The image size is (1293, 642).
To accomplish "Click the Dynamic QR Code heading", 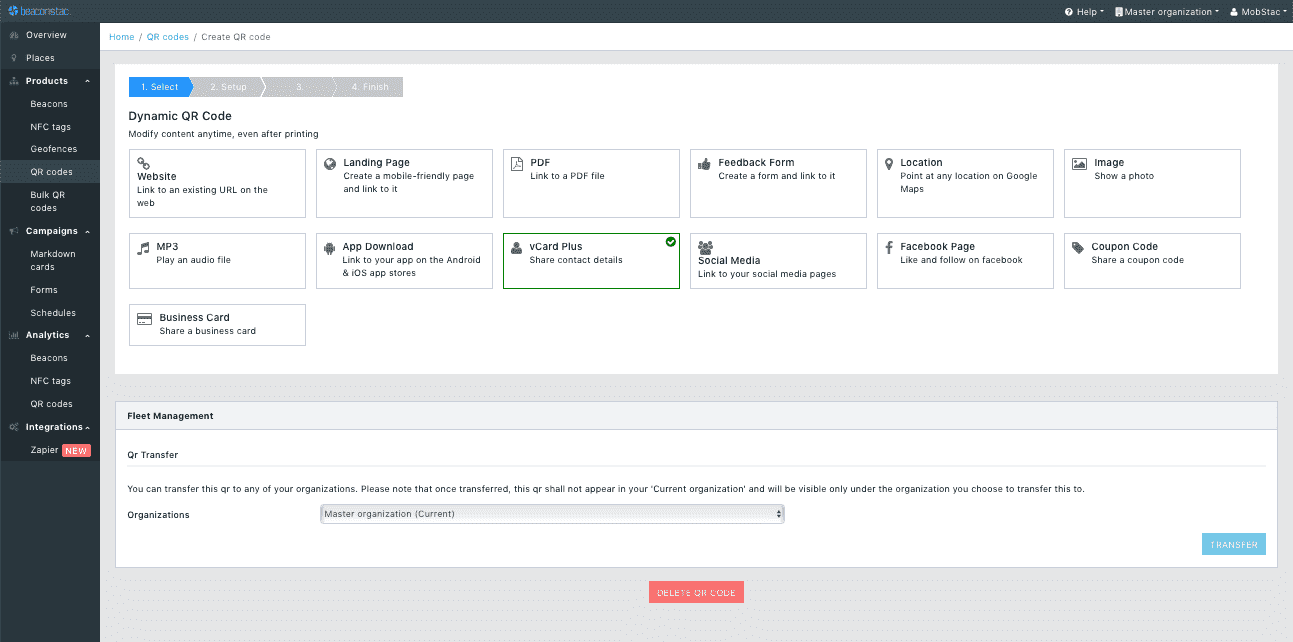I will (x=180, y=116).
